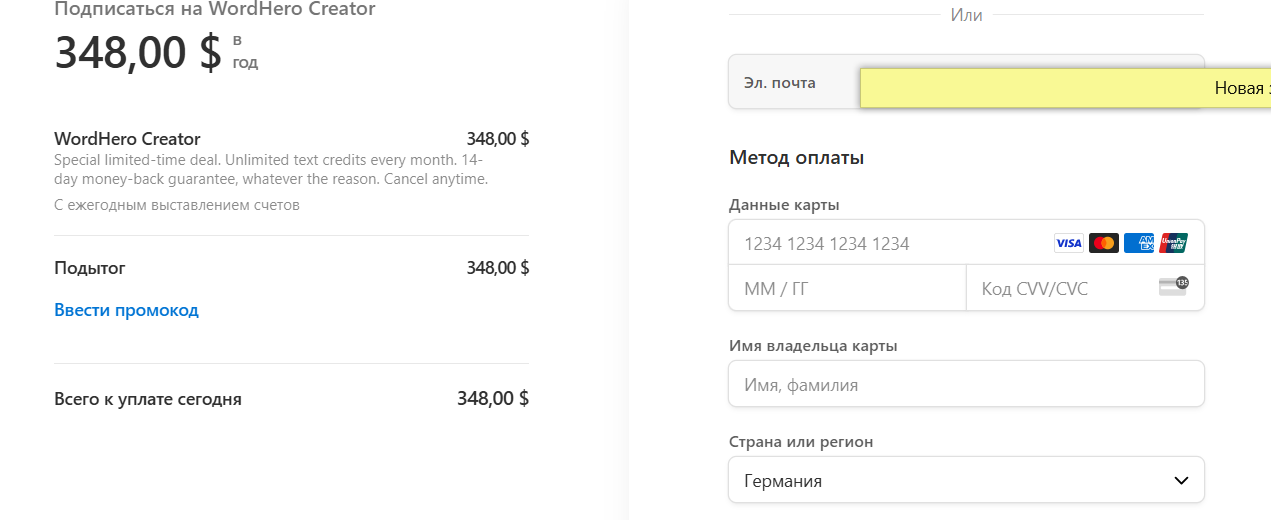Click the American Express logo
1271x520 pixels.
coord(1138,243)
